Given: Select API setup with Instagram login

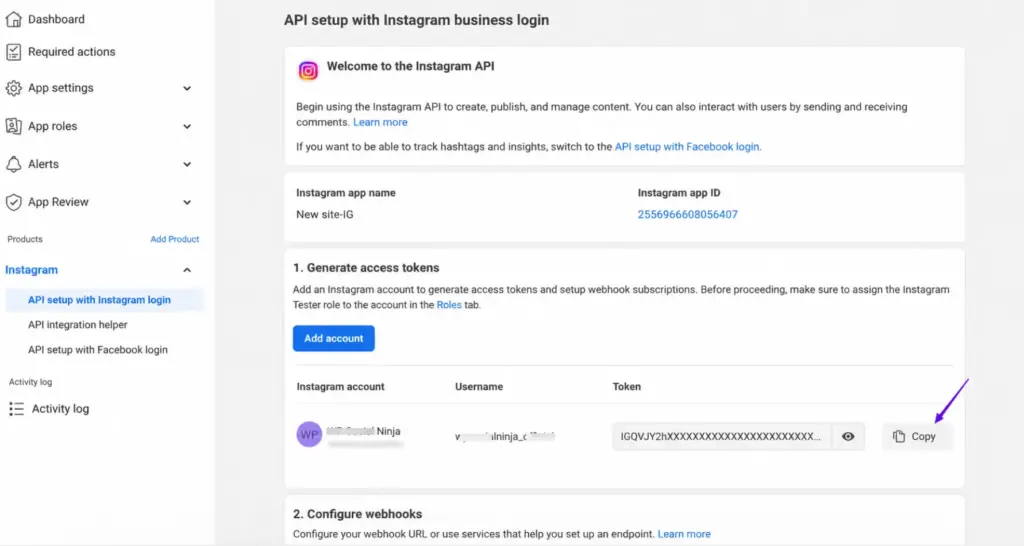Looking at the screenshot, I should tap(104, 300).
